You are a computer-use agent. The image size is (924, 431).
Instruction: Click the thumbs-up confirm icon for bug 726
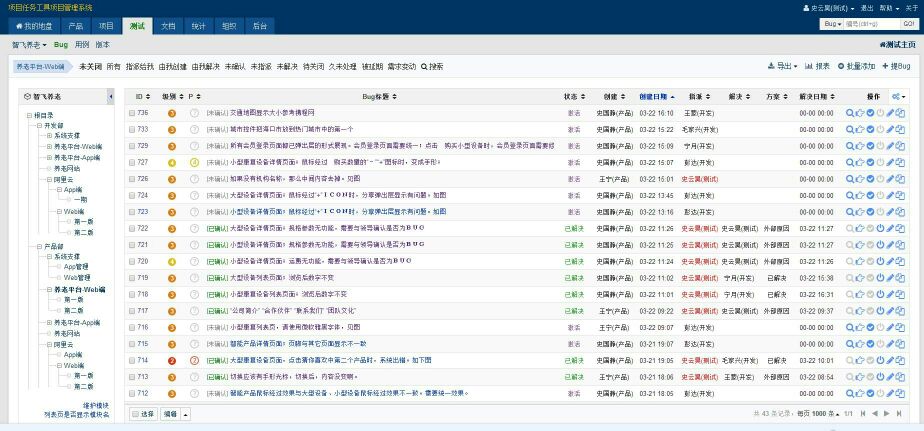click(x=860, y=178)
